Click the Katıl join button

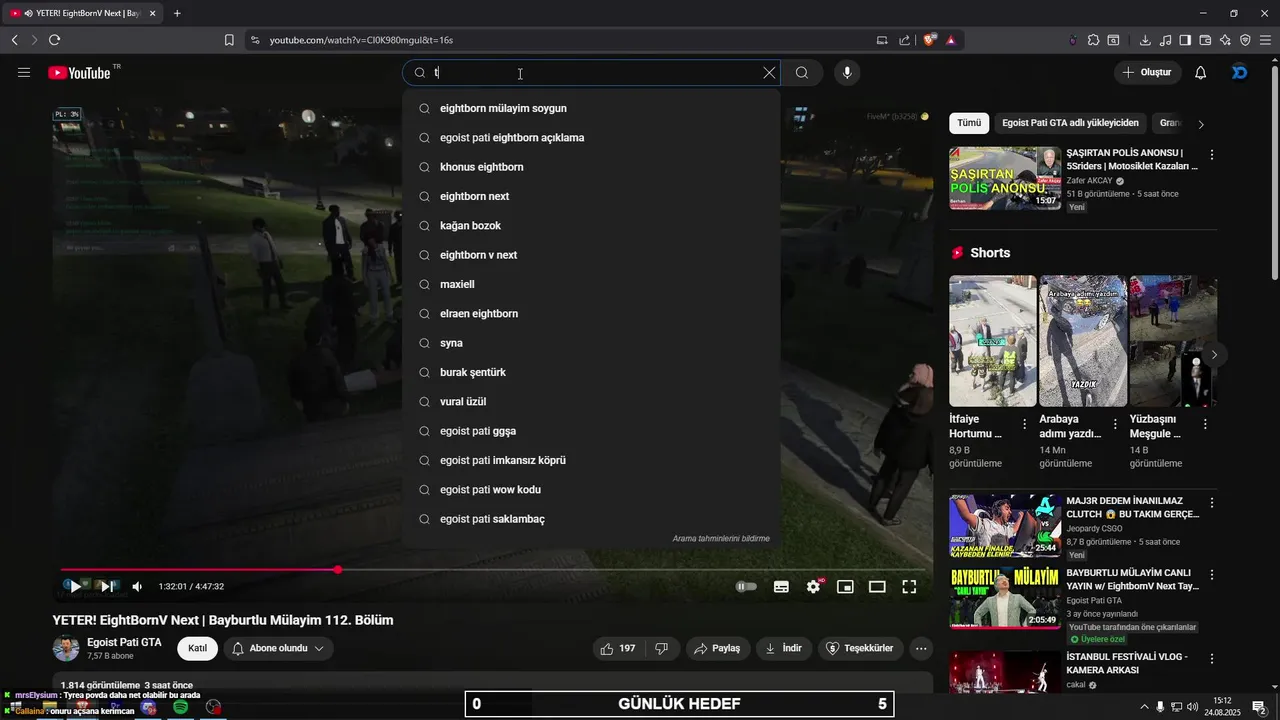[198, 648]
